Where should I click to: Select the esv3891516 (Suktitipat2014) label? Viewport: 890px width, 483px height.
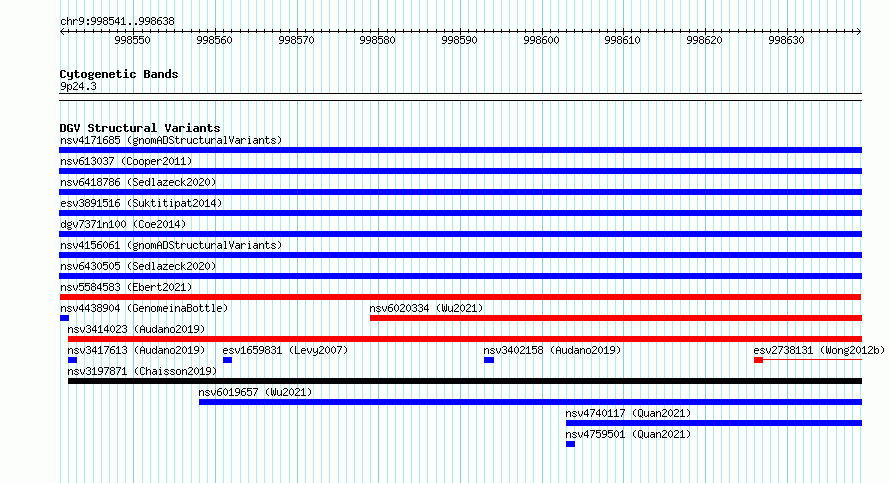[x=141, y=203]
